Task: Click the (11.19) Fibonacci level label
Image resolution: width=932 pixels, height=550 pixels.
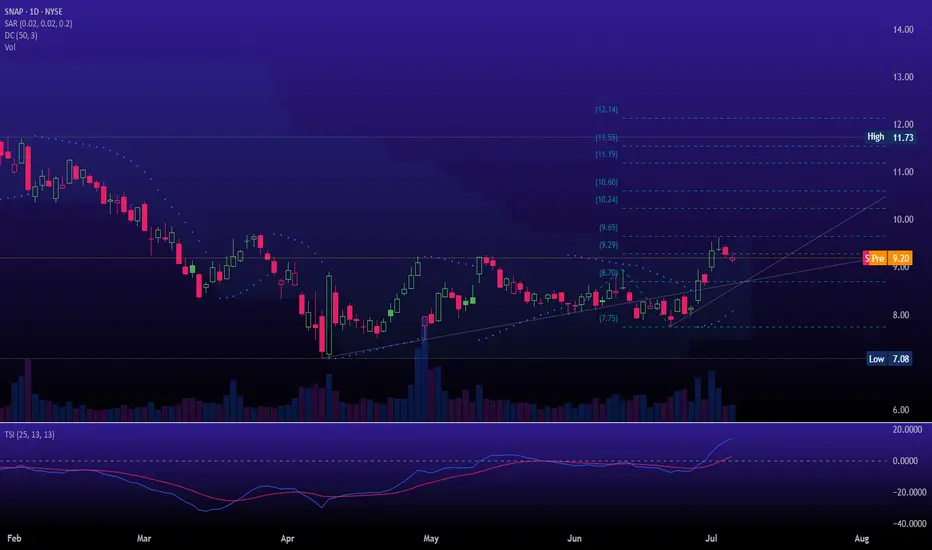Action: 606,154
